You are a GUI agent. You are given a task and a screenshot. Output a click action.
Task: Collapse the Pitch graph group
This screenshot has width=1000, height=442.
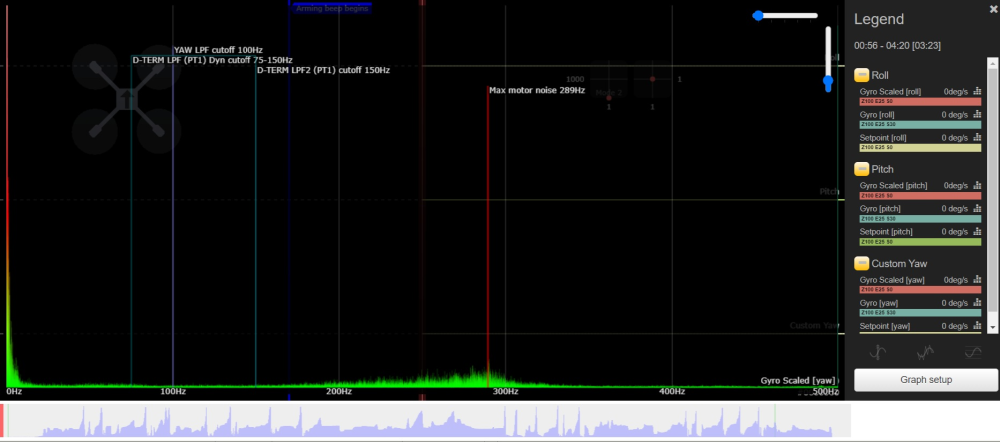click(861, 169)
